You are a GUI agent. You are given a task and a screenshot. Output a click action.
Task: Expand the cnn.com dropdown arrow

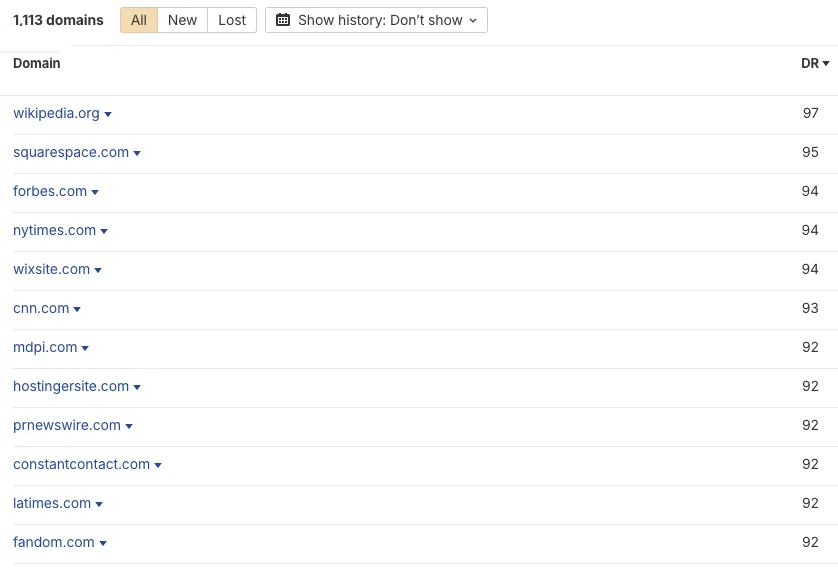pos(77,309)
